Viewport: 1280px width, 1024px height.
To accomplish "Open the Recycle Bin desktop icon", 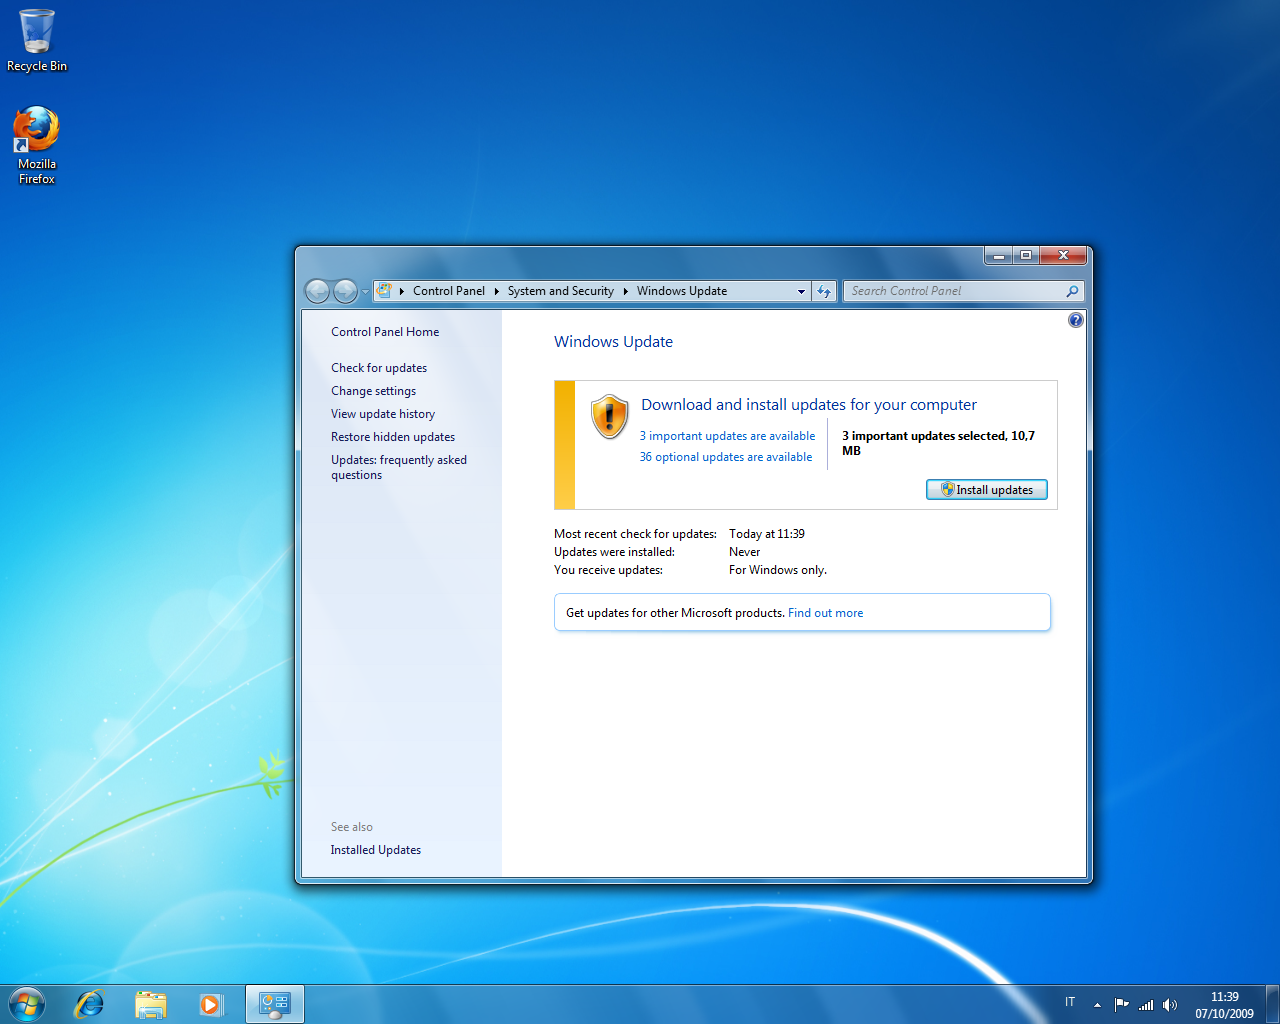I will tap(37, 41).
